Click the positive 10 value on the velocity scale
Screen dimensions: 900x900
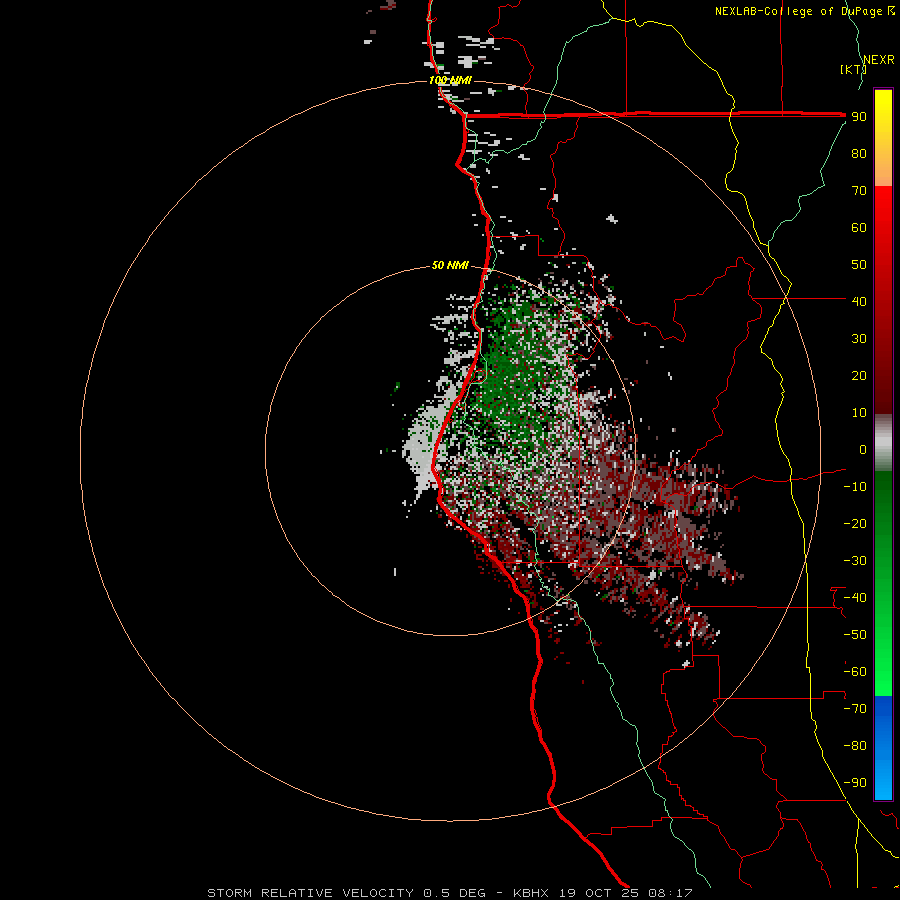[859, 413]
